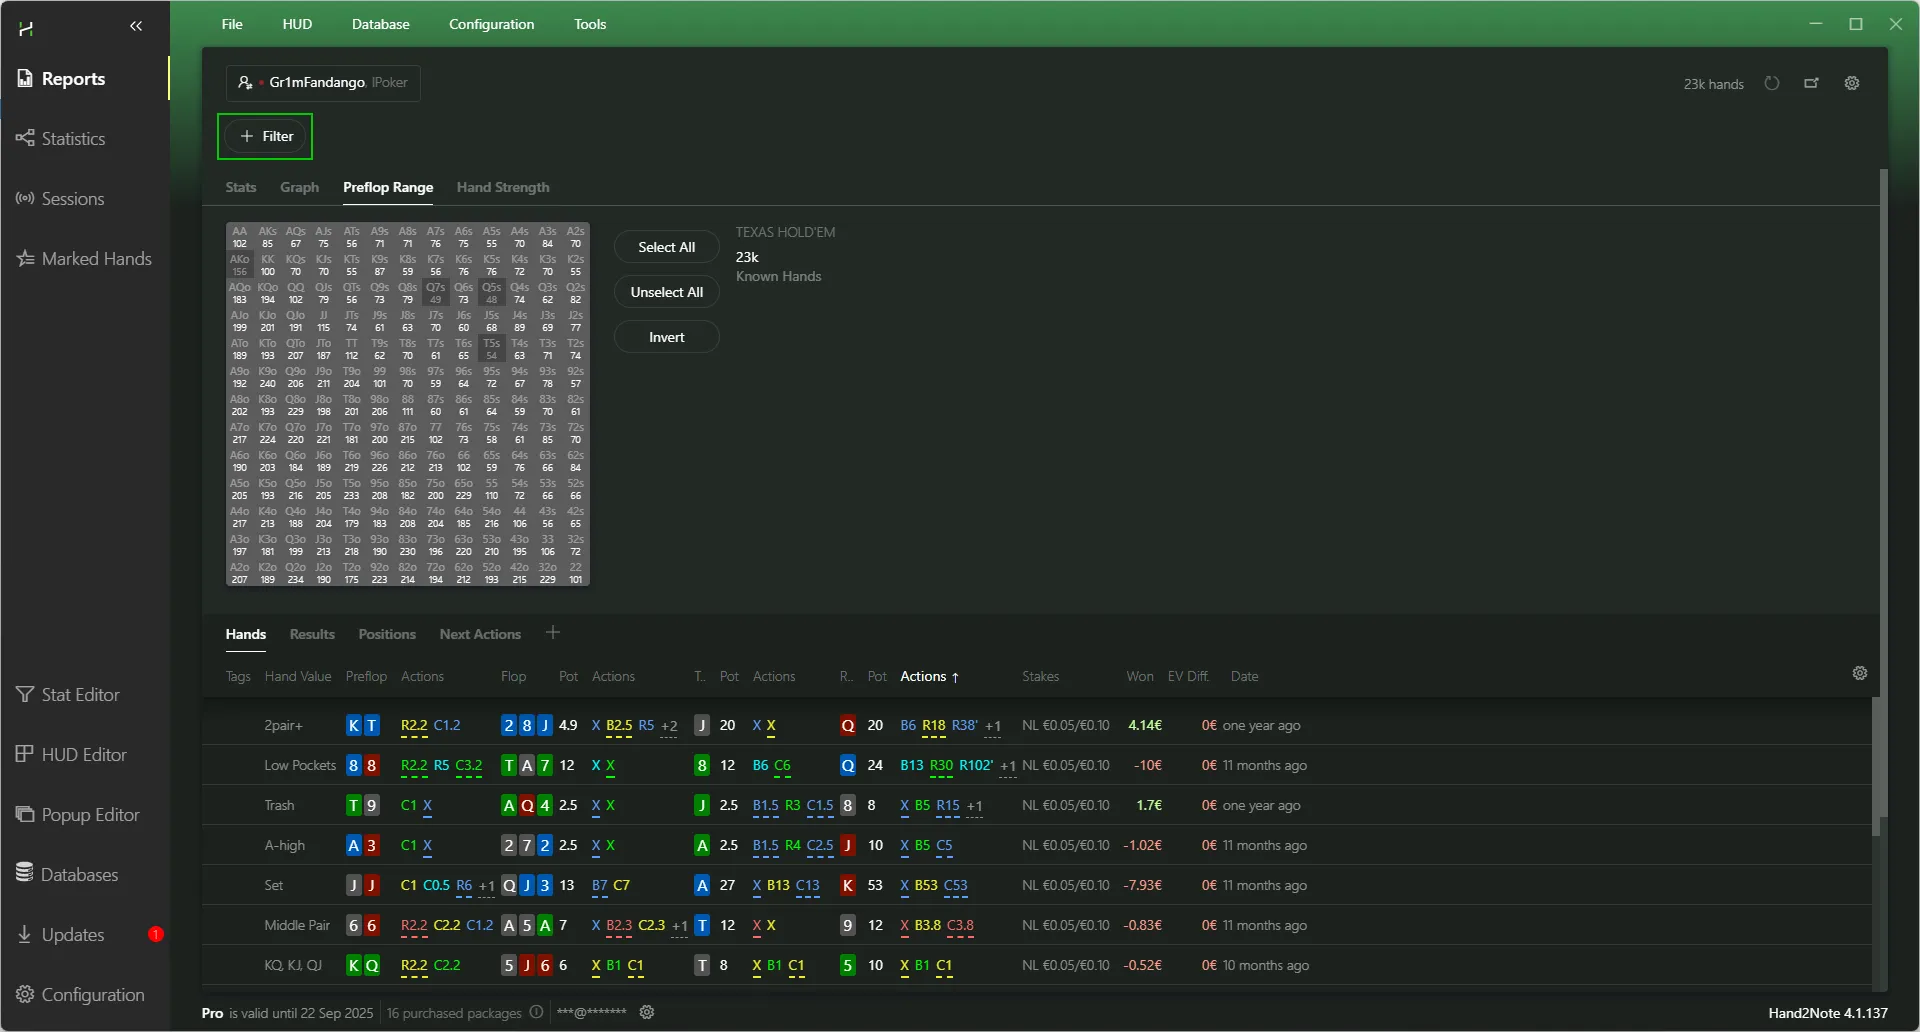Viewport: 1920px width, 1032px height.
Task: Click the Select All button
Action: (666, 247)
